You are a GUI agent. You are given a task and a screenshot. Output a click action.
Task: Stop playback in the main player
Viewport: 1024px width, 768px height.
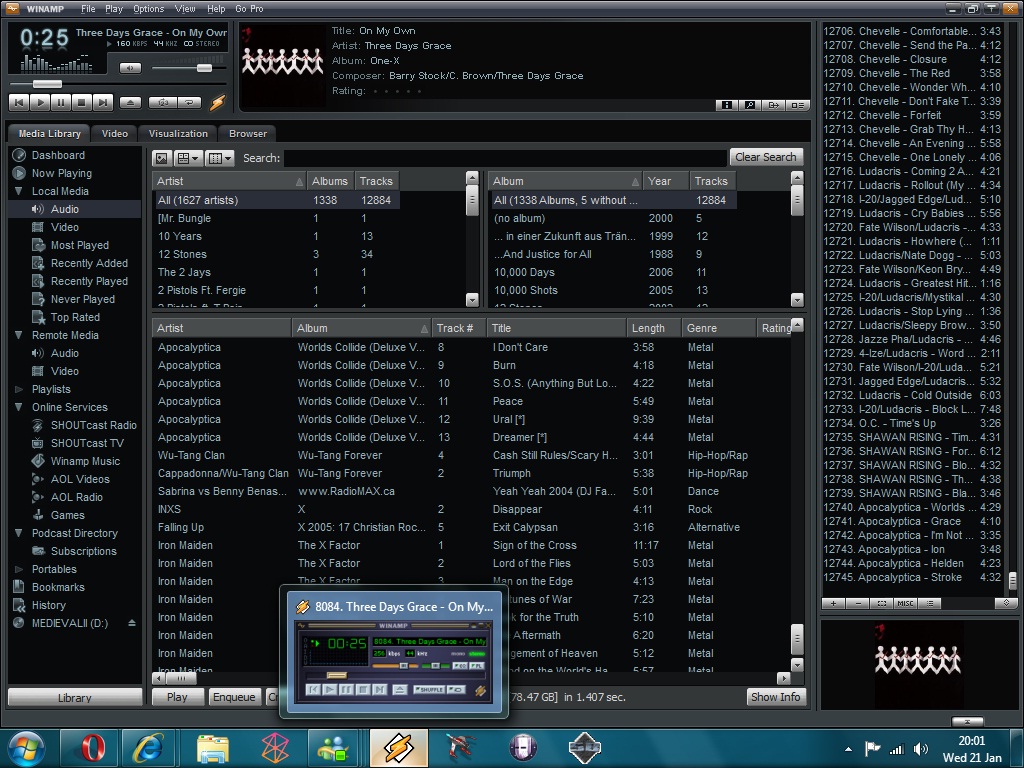pyautogui.click(x=82, y=103)
